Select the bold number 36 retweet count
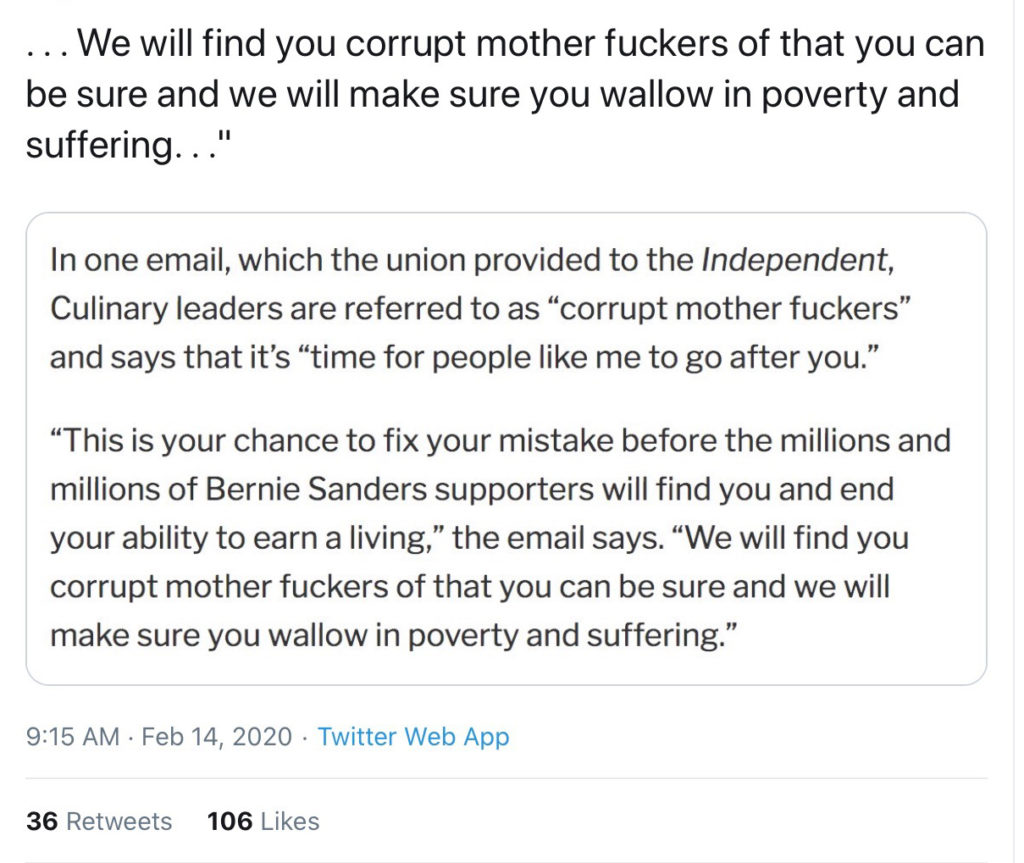 point(42,821)
